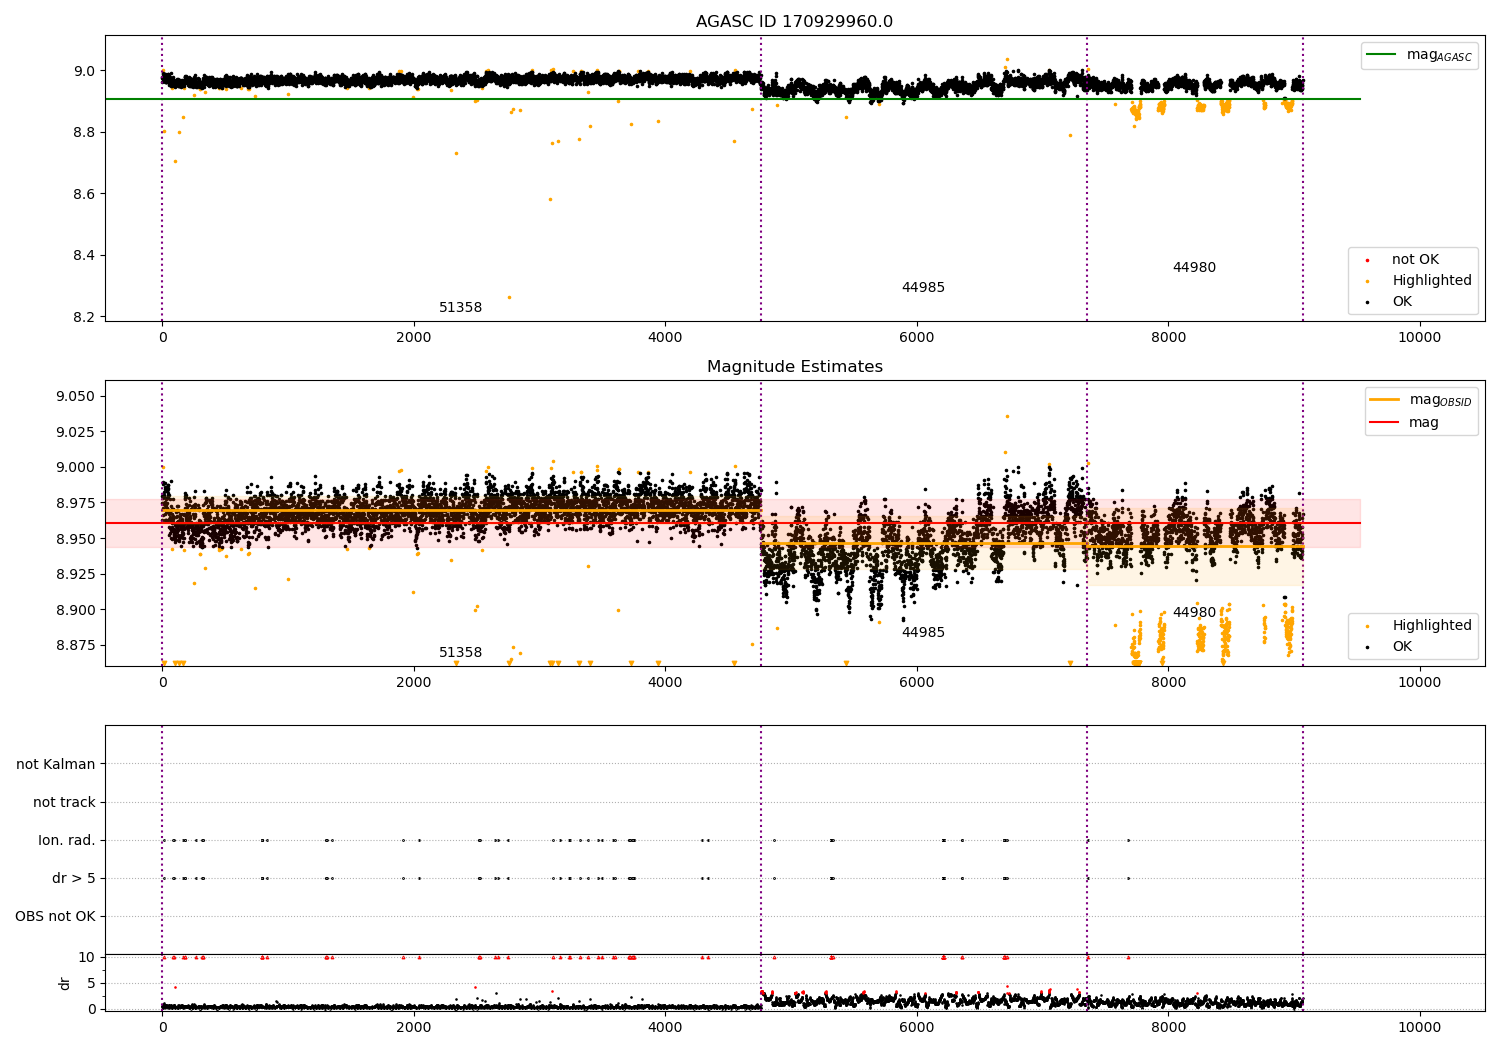Click the 8.875 y-axis tick label
The image size is (1500, 1050).
tap(75, 646)
